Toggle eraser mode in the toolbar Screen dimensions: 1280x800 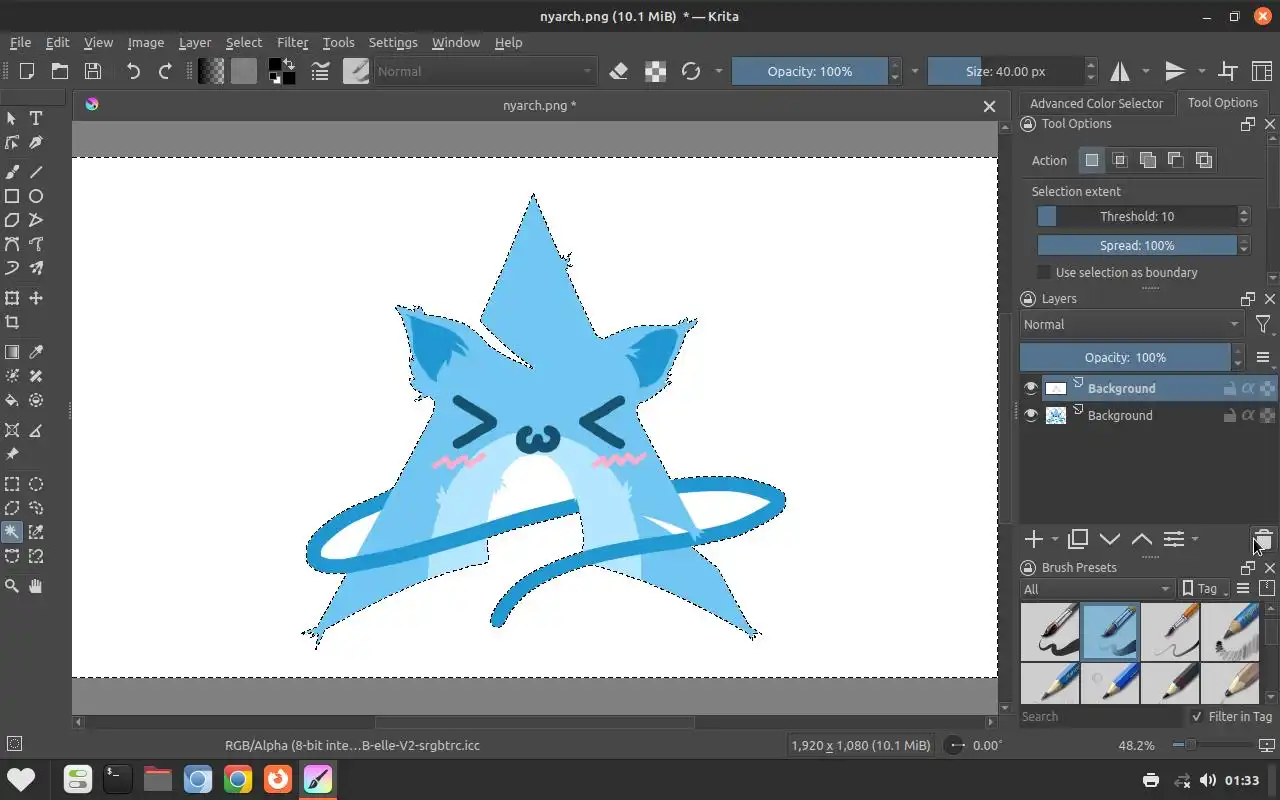pyautogui.click(x=619, y=71)
